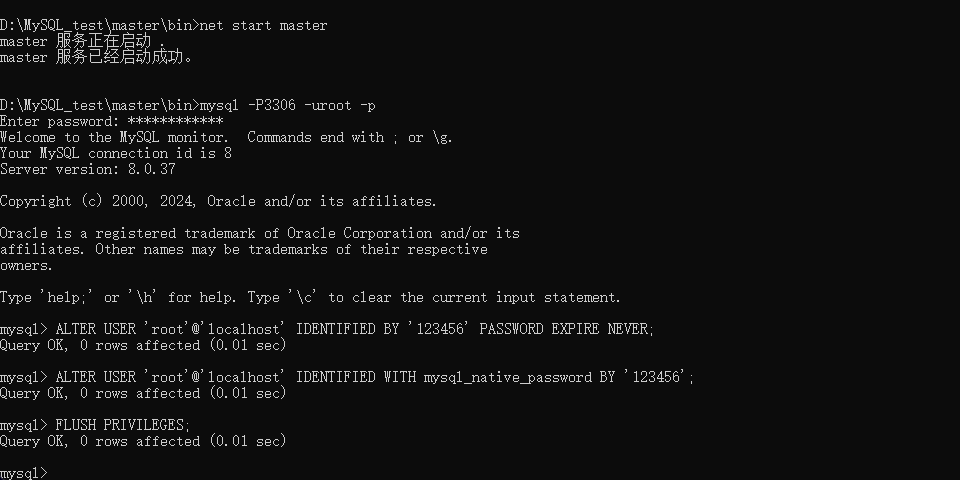Click the "master 服务正在启动" message
Viewport: 960px width, 480px height.
pos(80,41)
